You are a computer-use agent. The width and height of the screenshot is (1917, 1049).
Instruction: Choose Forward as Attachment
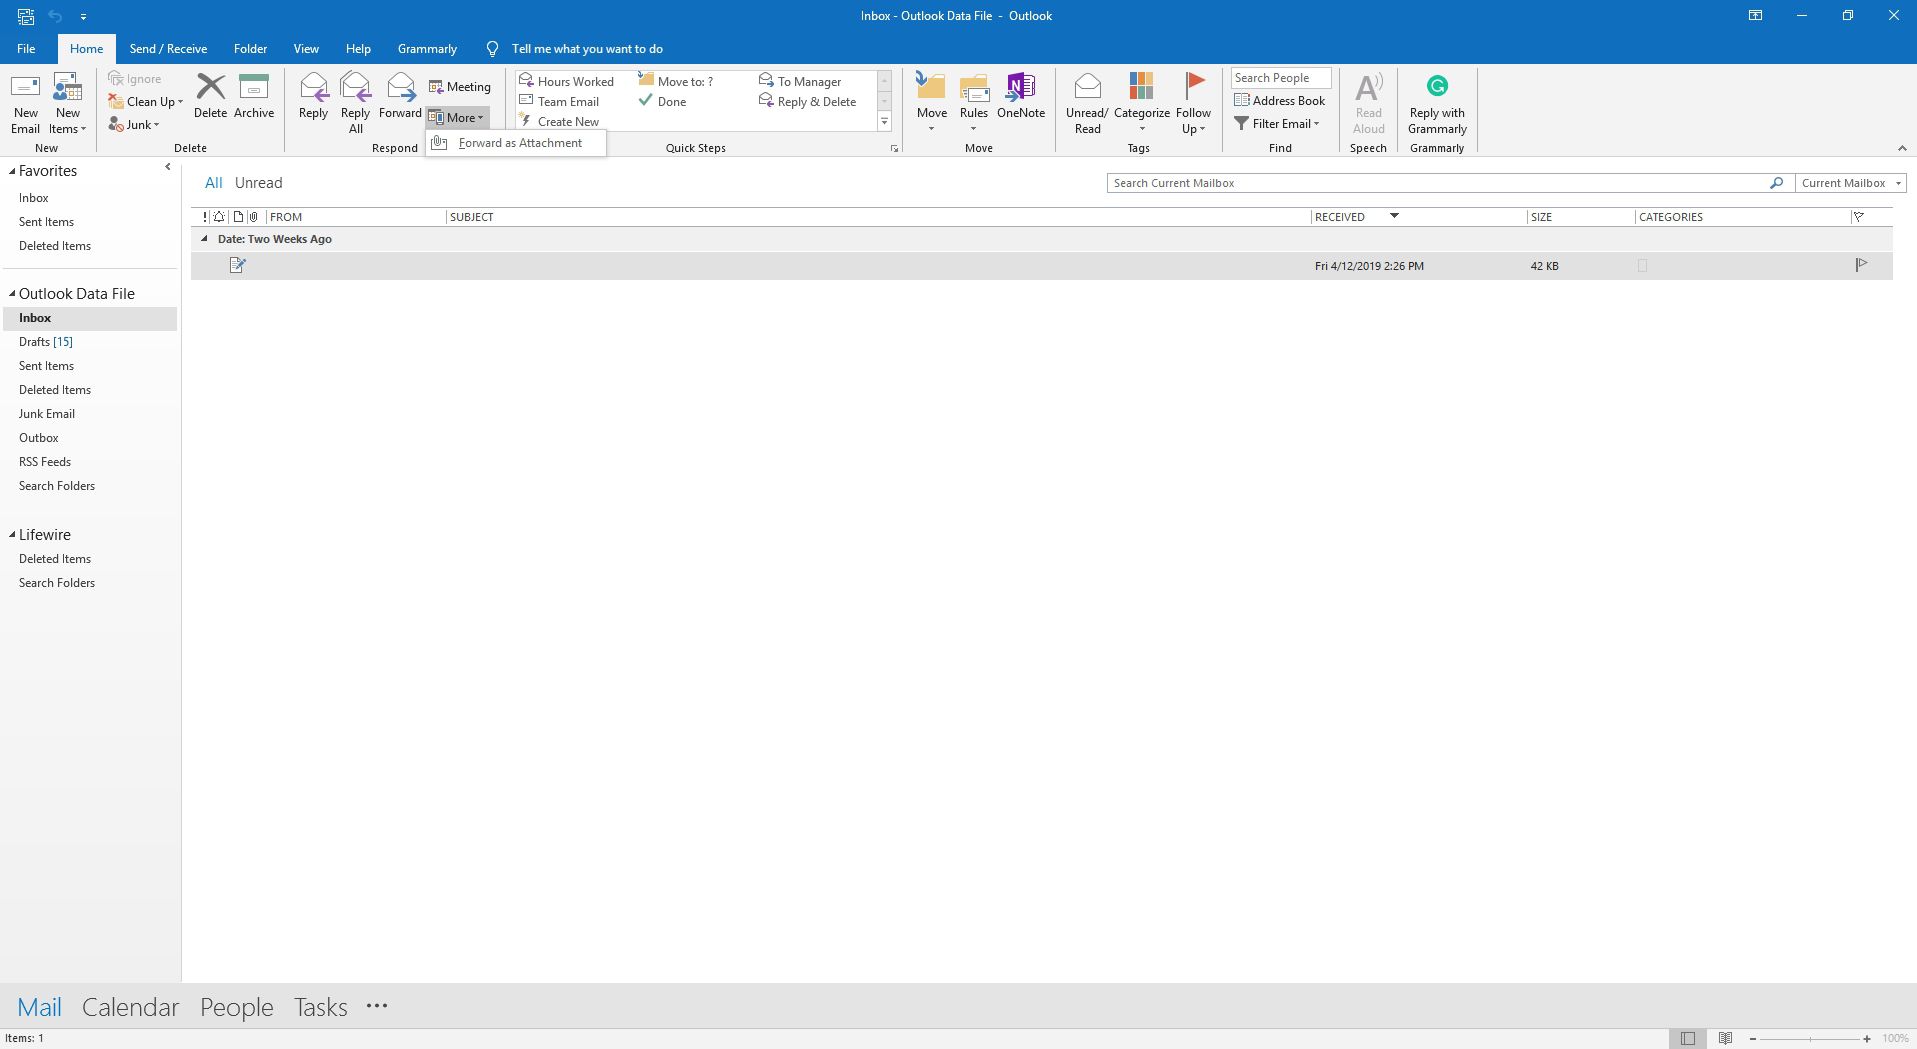[516, 143]
